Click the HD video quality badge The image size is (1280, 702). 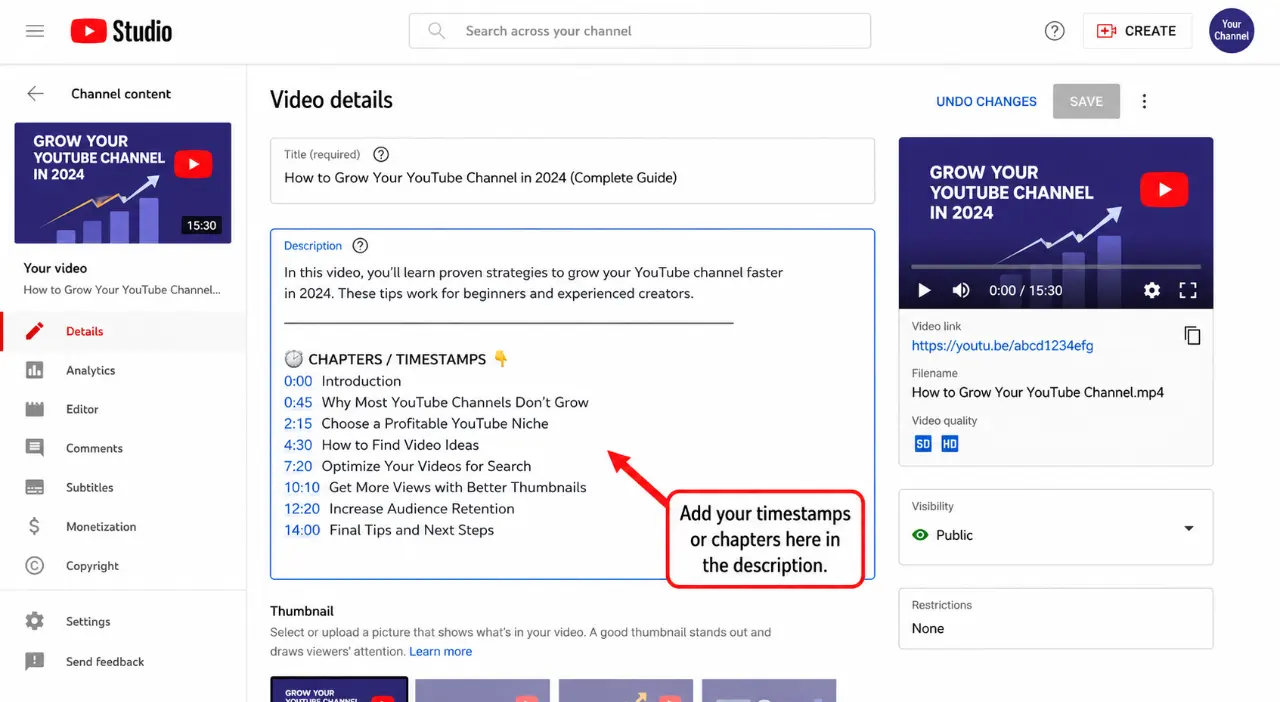pyautogui.click(x=950, y=443)
